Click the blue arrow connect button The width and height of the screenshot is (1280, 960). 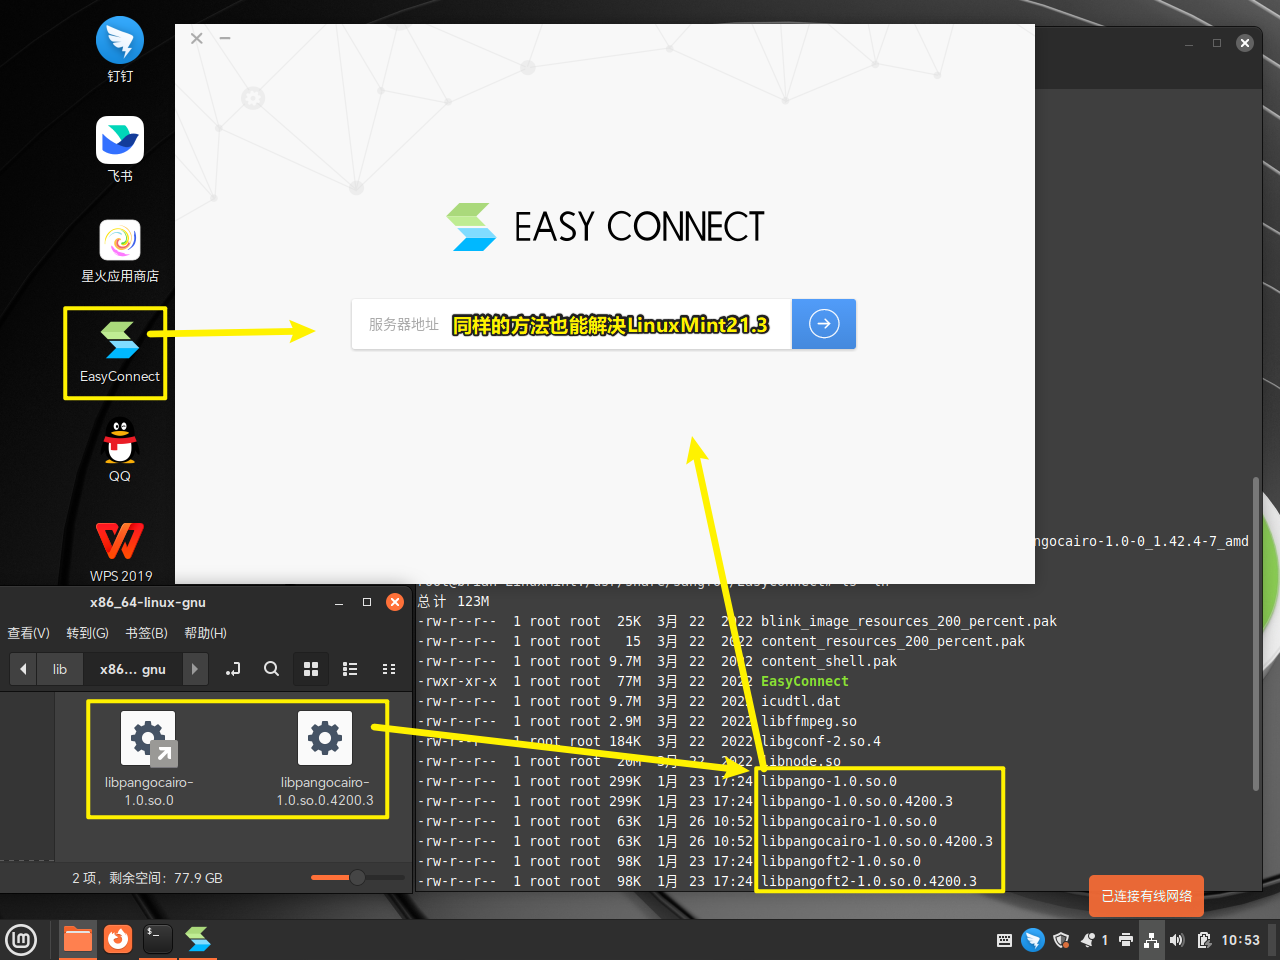823,324
